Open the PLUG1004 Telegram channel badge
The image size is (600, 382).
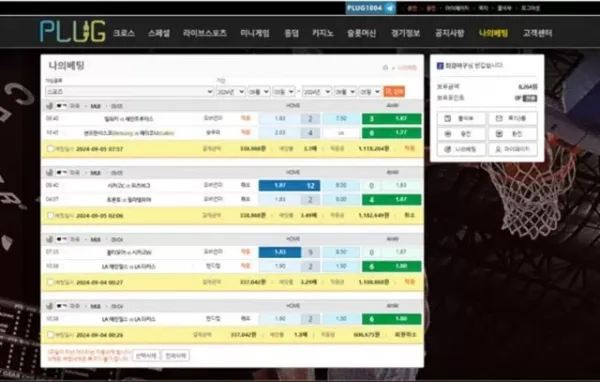coord(370,8)
